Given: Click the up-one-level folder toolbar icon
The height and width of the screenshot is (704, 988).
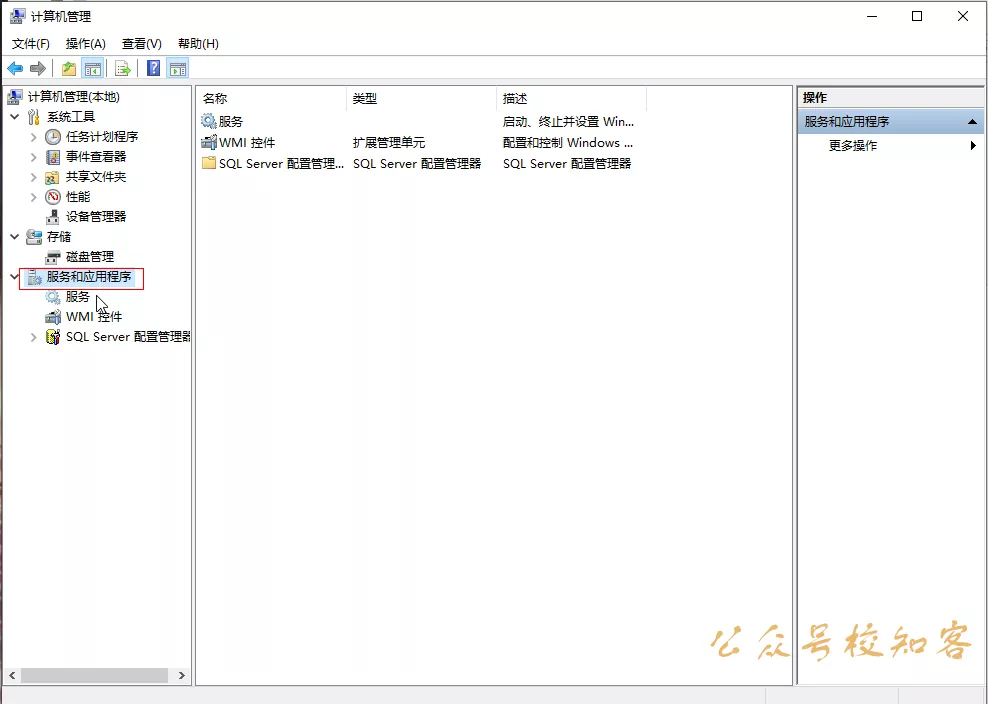Looking at the screenshot, I should (x=67, y=68).
